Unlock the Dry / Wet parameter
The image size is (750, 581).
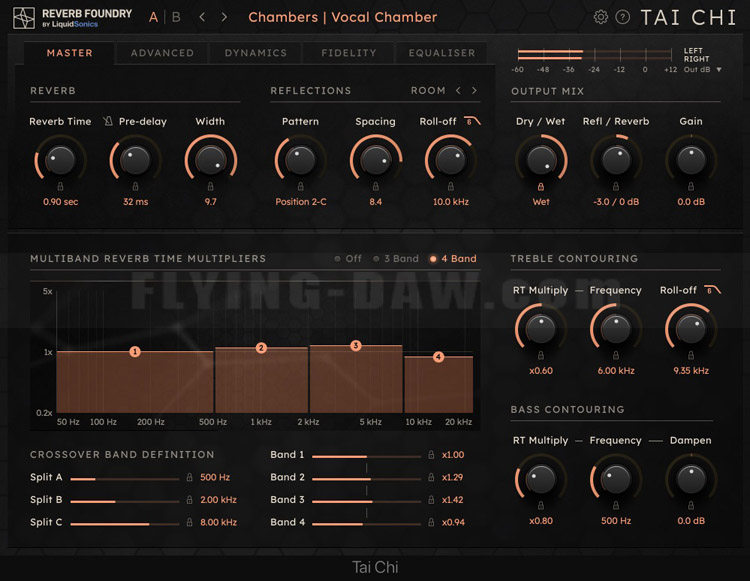click(541, 186)
